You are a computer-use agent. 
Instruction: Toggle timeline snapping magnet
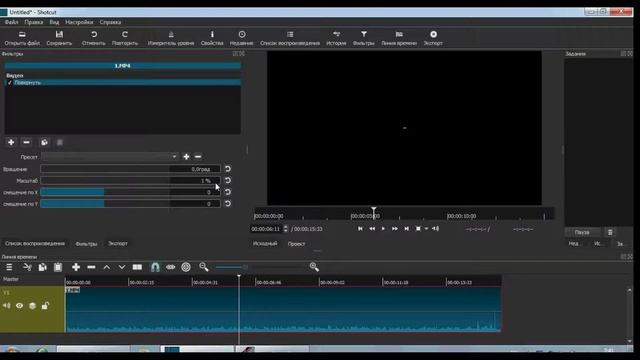pos(155,267)
